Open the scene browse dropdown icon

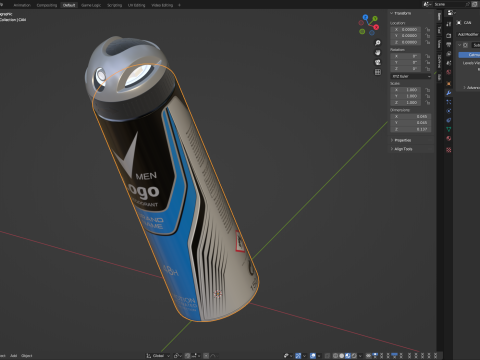(x=427, y=4)
